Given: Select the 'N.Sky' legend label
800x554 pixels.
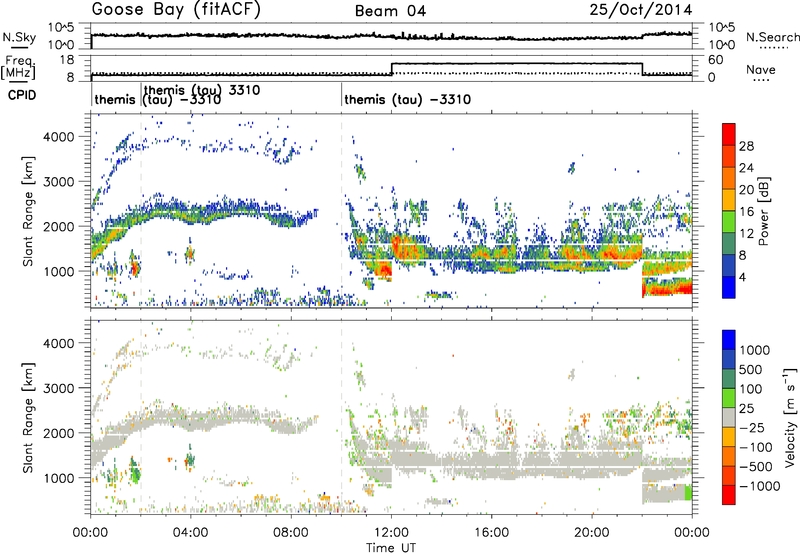Looking at the screenshot, I should pyautogui.click(x=19, y=37).
